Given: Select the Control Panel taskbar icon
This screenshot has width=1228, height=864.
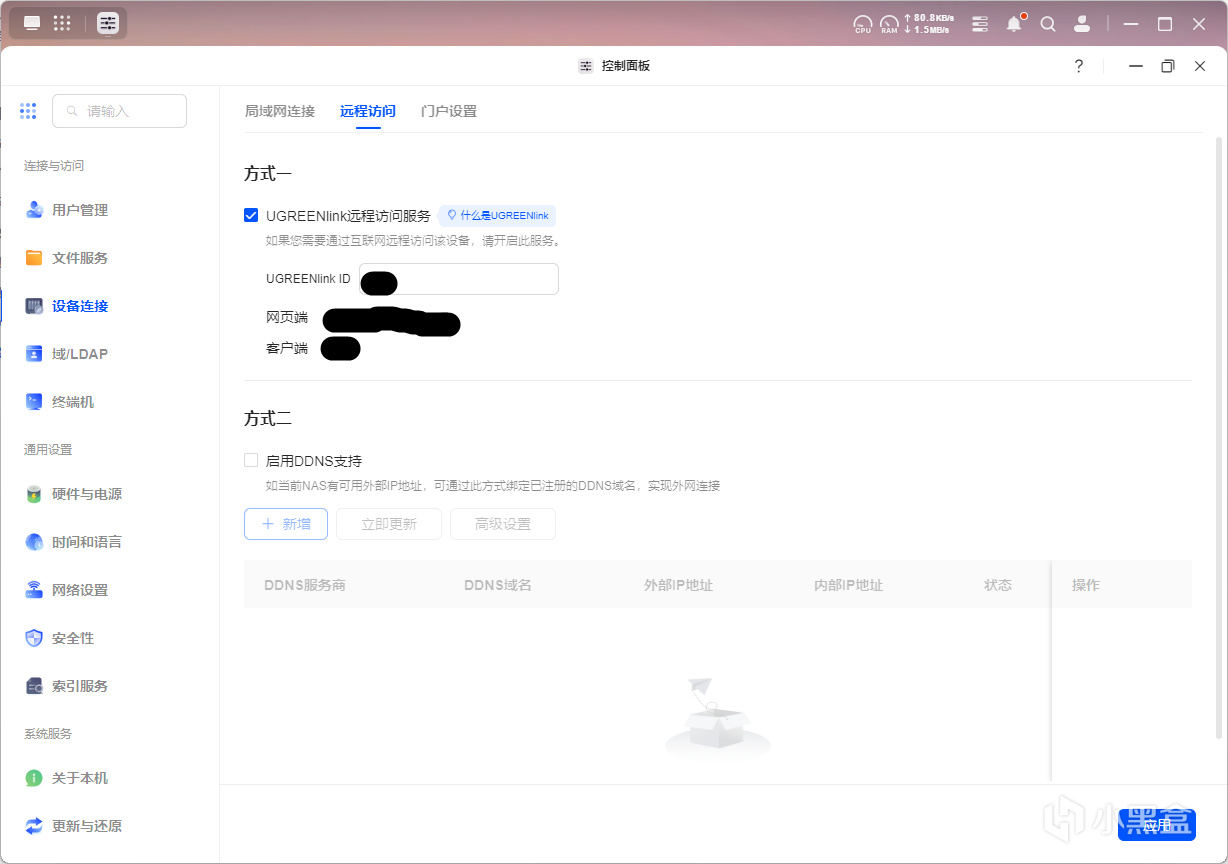Looking at the screenshot, I should pos(108,23).
